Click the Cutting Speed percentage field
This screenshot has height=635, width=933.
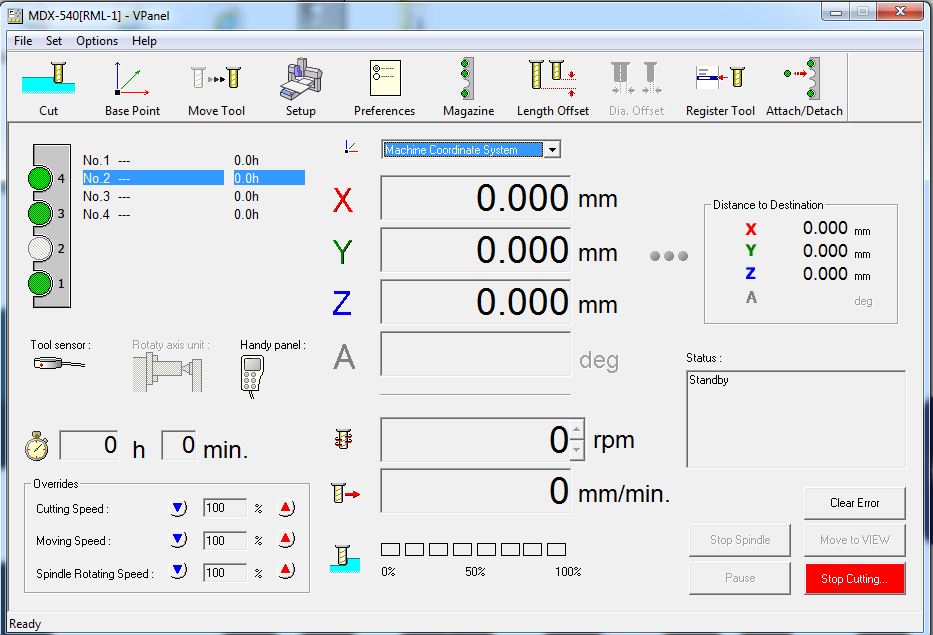[x=224, y=508]
